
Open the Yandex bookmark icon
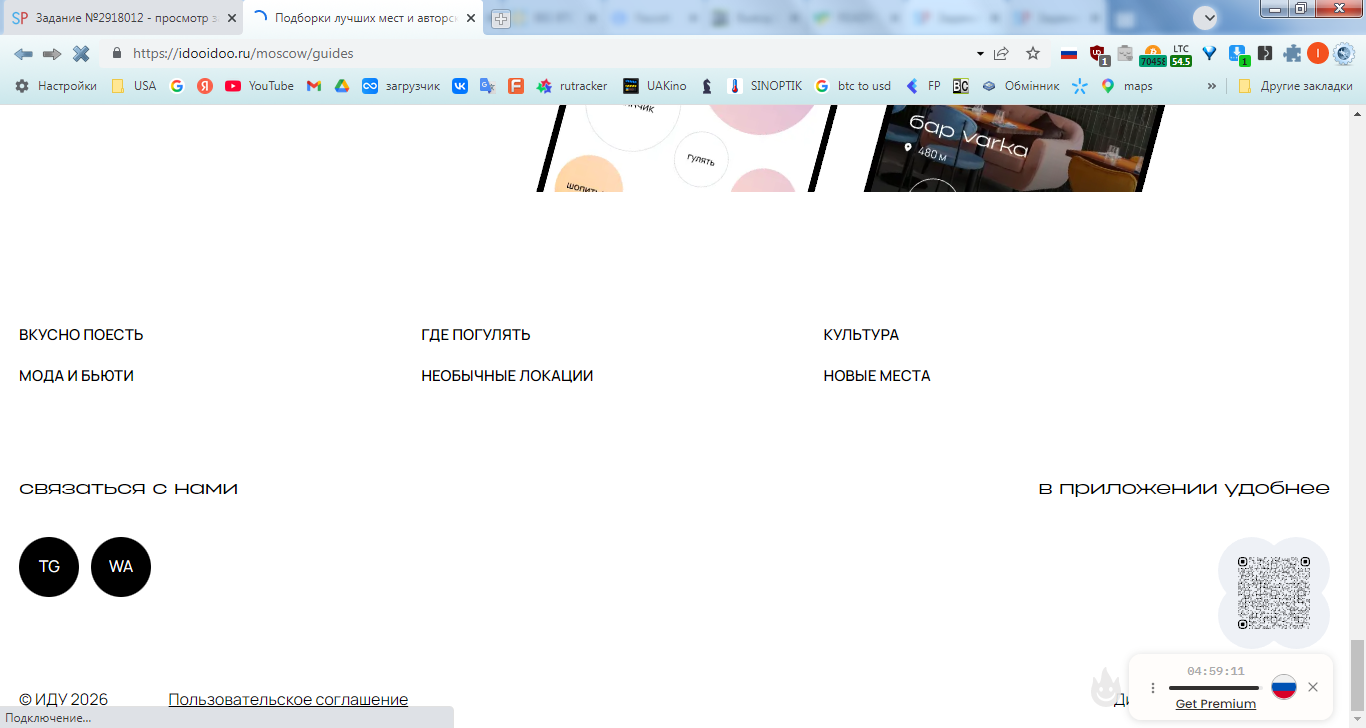tap(205, 86)
